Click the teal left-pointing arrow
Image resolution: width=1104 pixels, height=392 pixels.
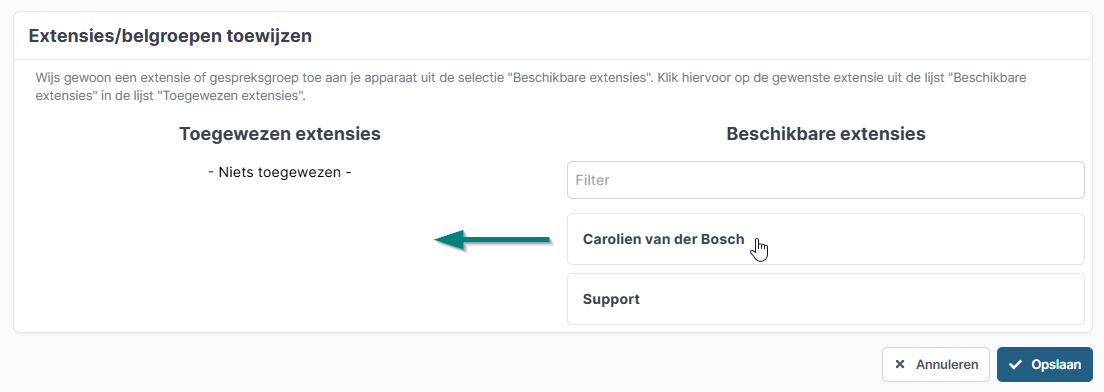point(492,240)
